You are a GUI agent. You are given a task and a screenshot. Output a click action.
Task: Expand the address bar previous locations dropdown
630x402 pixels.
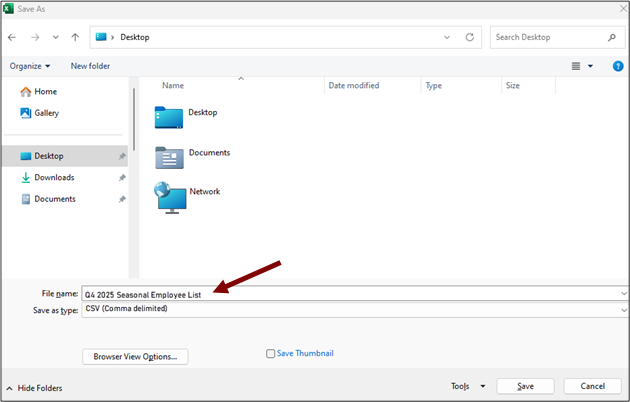pyautogui.click(x=447, y=37)
